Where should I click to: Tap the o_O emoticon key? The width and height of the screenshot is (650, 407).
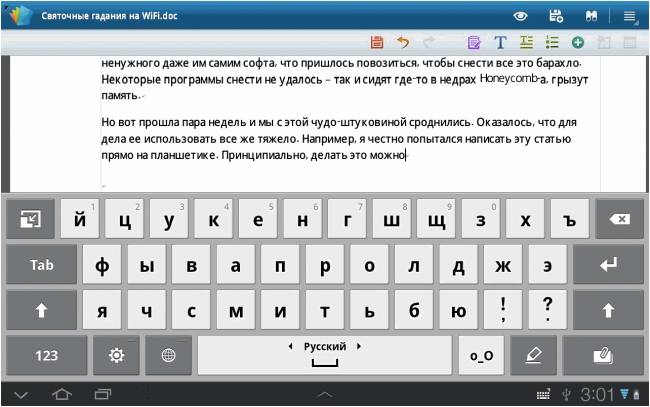(481, 355)
